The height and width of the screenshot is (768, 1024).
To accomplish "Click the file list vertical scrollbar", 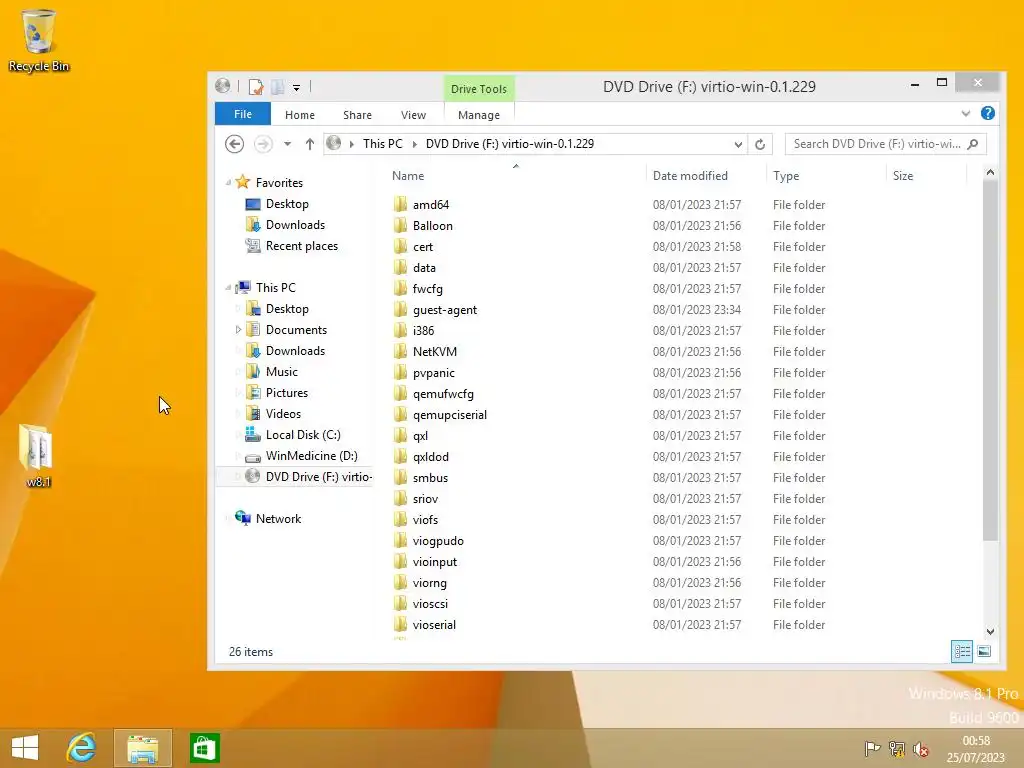I will pos(990,360).
